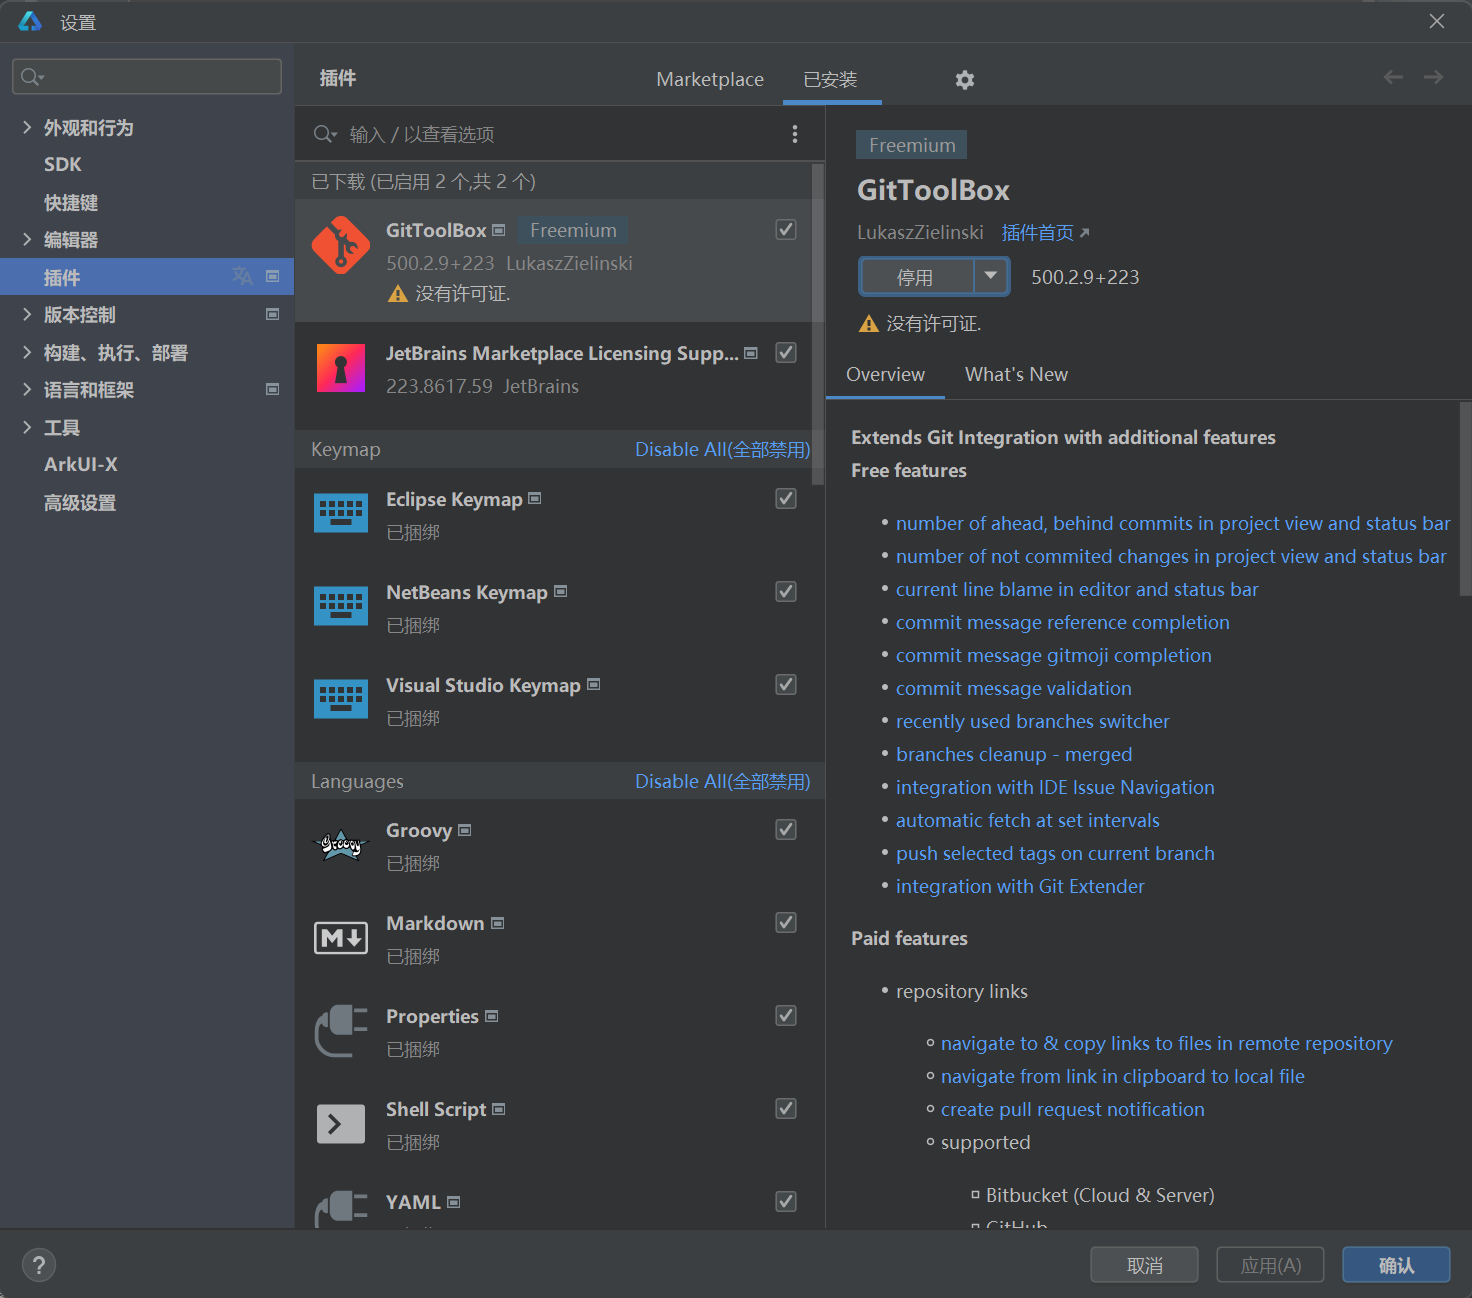
Task: Select the Groovy plugin icon
Action: (x=341, y=845)
